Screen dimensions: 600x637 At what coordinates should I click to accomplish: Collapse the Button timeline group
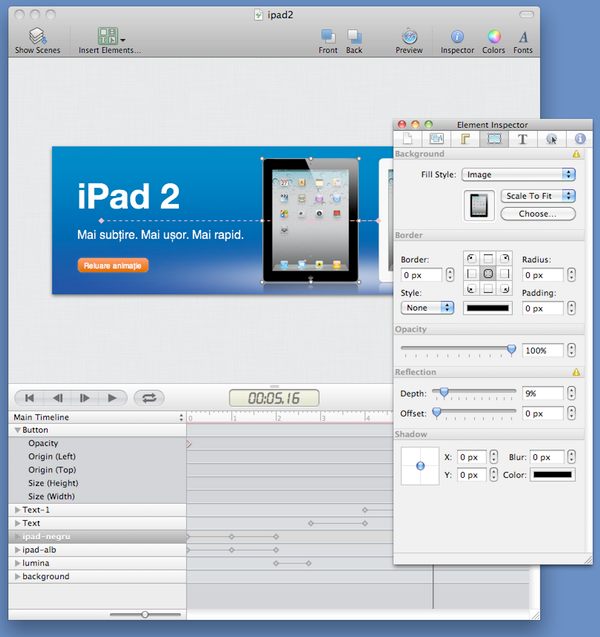coord(17,430)
